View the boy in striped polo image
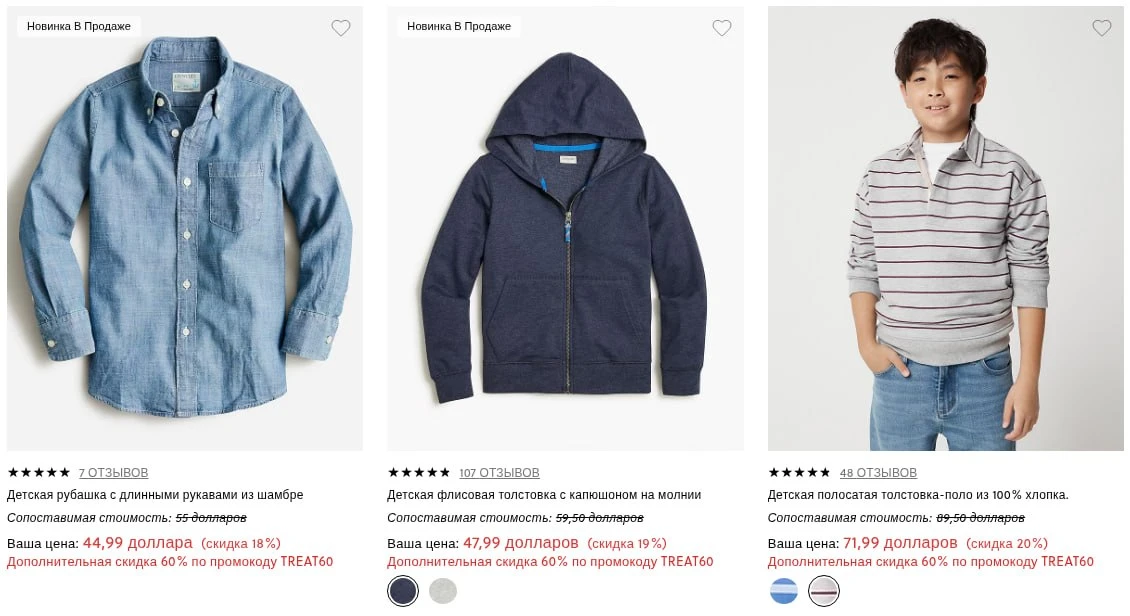 click(946, 228)
